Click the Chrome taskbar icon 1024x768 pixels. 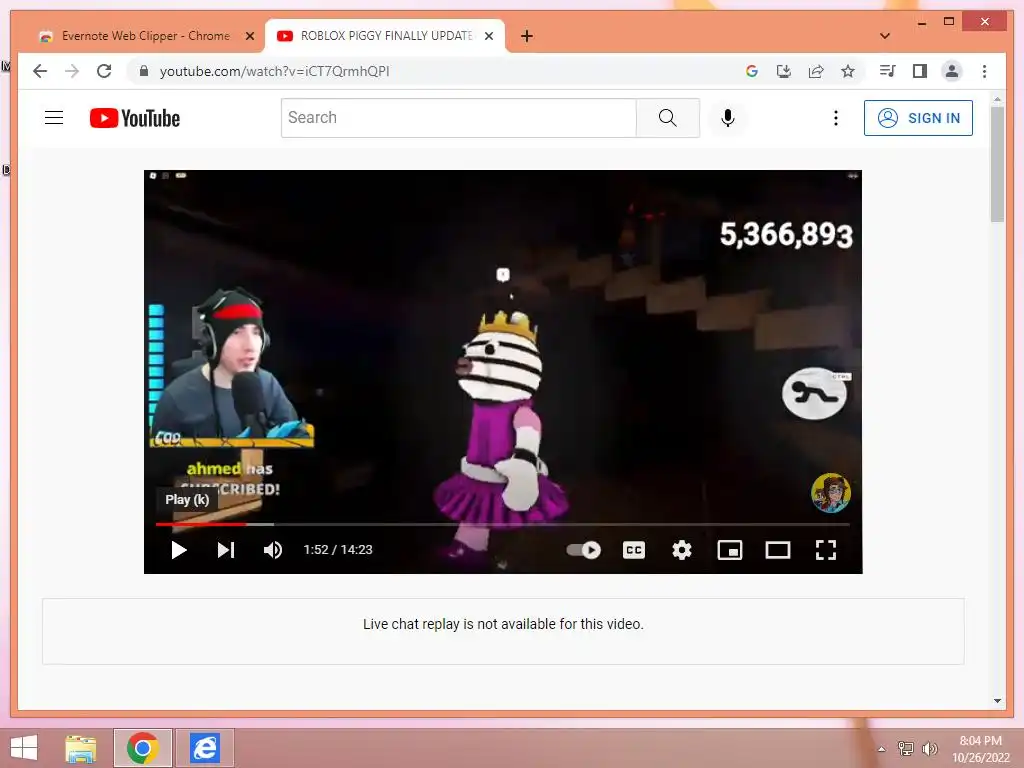coord(143,748)
